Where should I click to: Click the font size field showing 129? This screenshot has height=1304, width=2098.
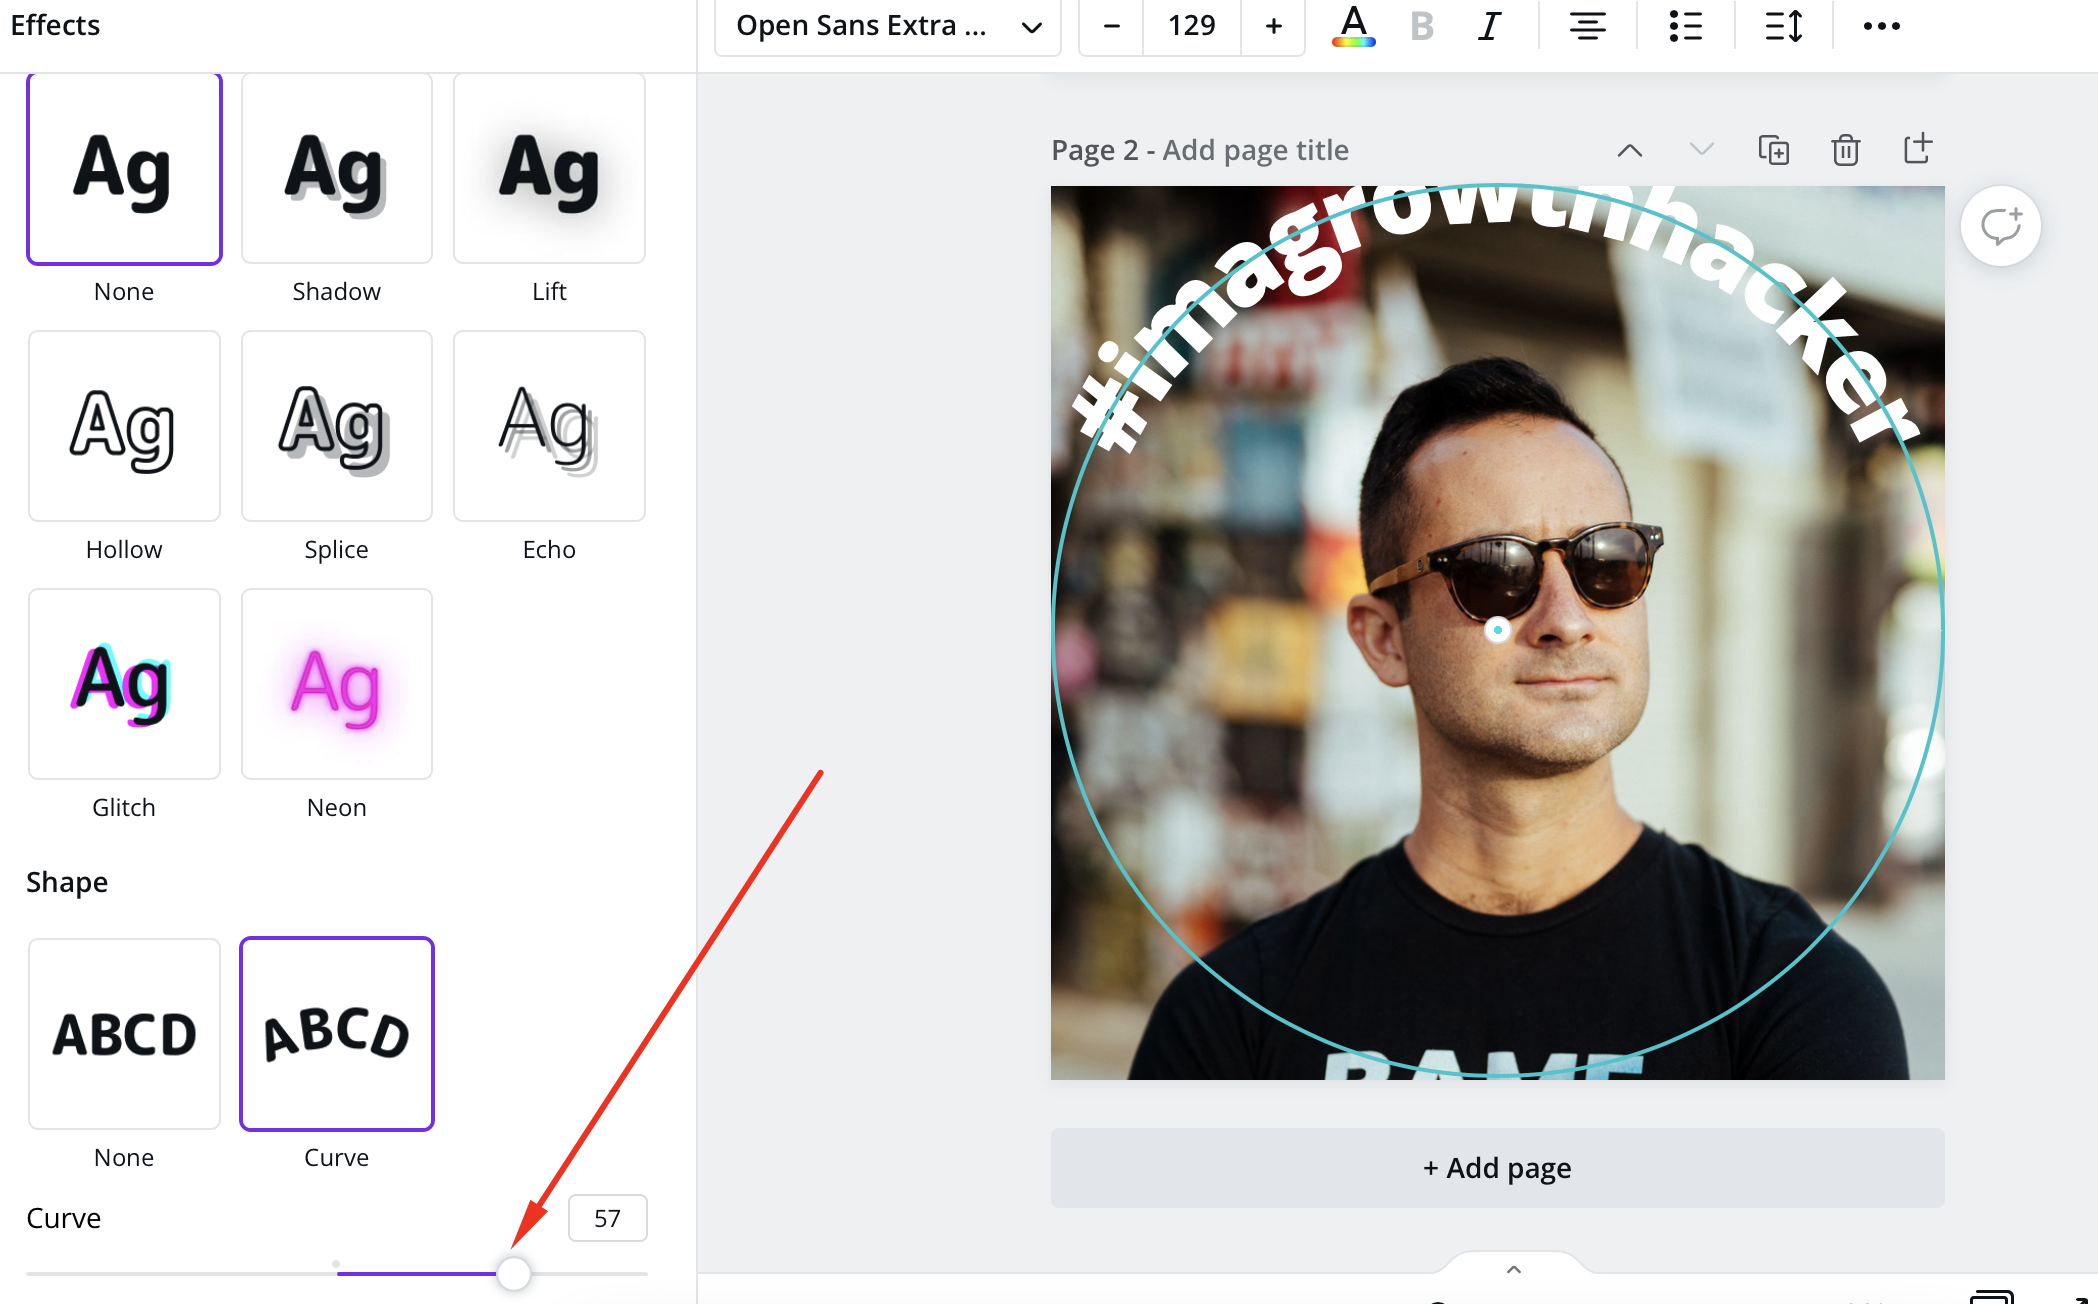coord(1192,26)
